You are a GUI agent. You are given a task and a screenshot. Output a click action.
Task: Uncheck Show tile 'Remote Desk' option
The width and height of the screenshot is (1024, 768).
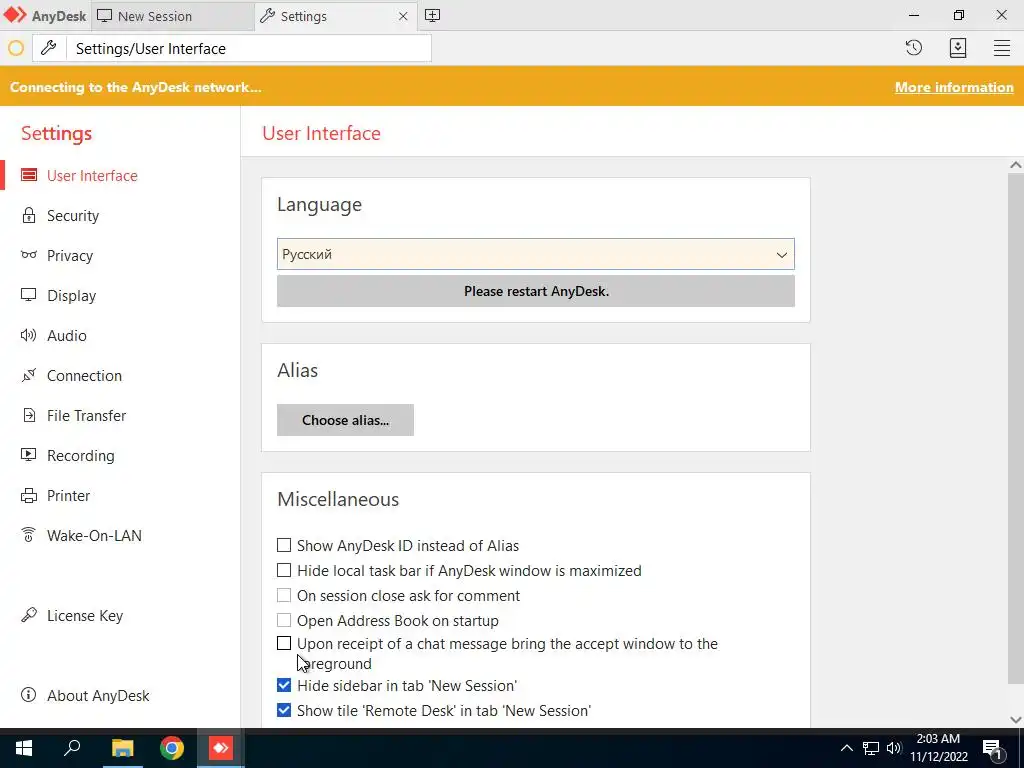[x=283, y=710]
